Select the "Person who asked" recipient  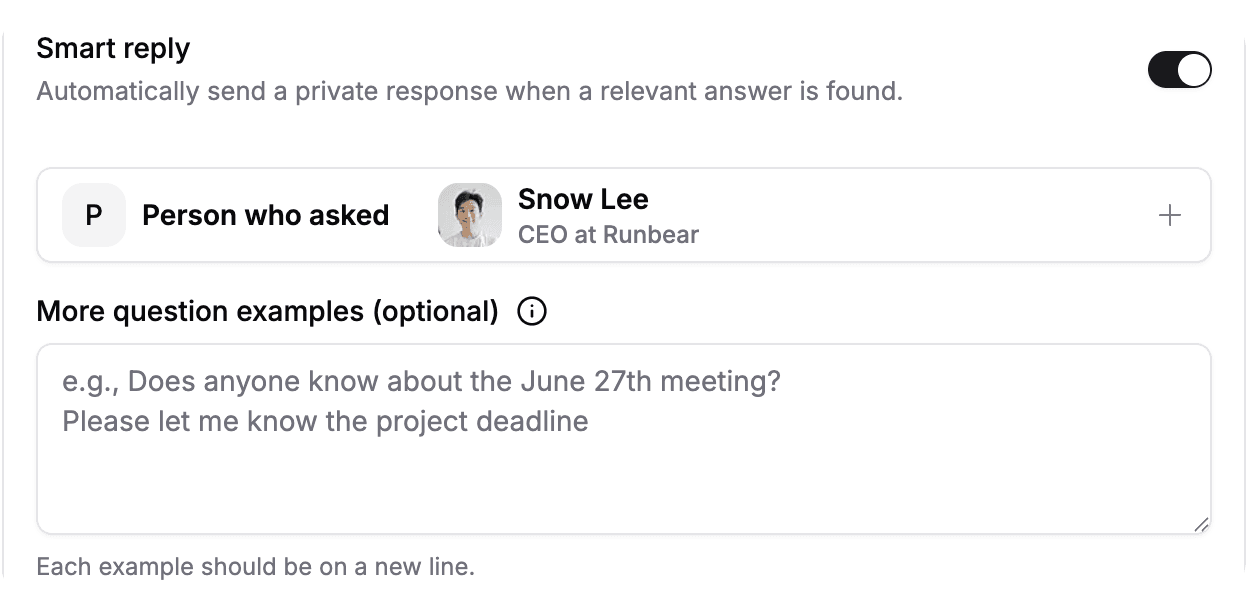point(265,215)
